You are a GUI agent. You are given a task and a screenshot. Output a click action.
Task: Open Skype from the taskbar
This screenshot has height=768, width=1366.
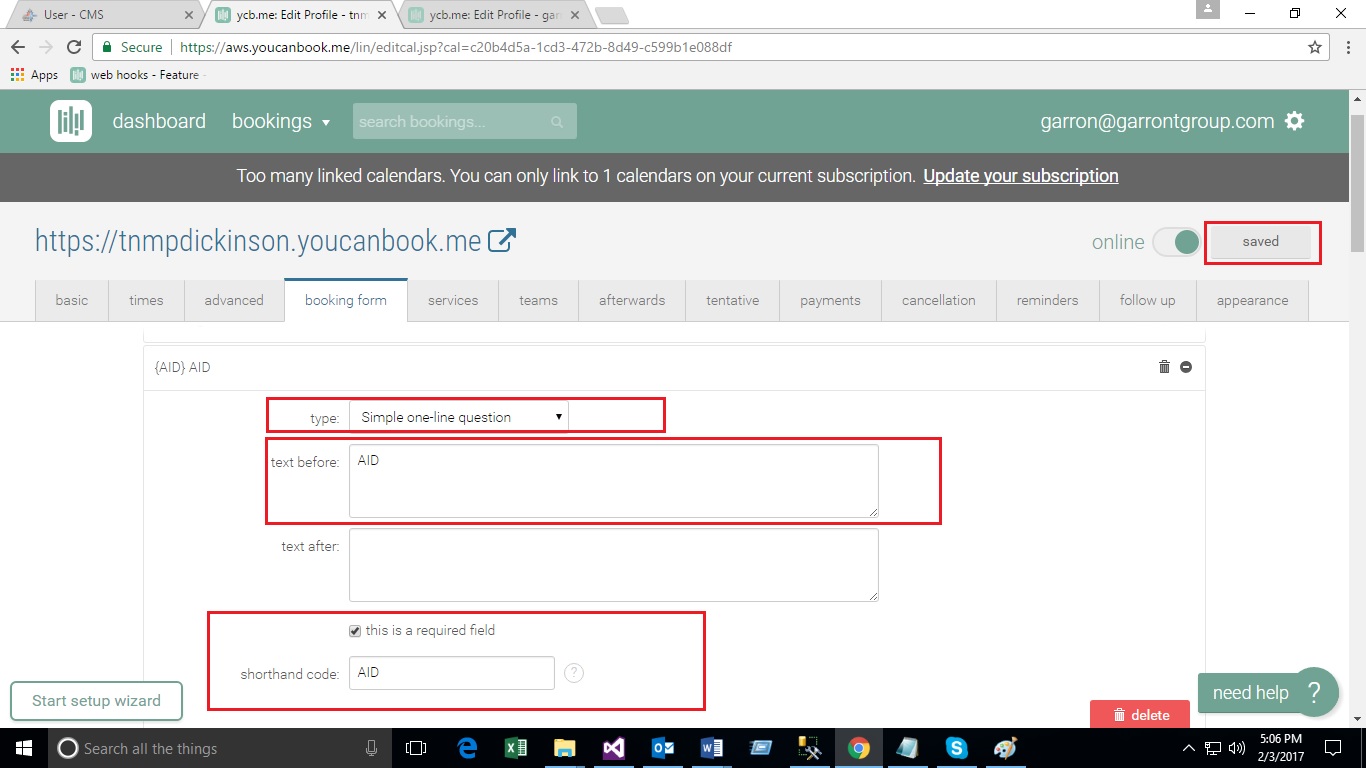(956, 748)
